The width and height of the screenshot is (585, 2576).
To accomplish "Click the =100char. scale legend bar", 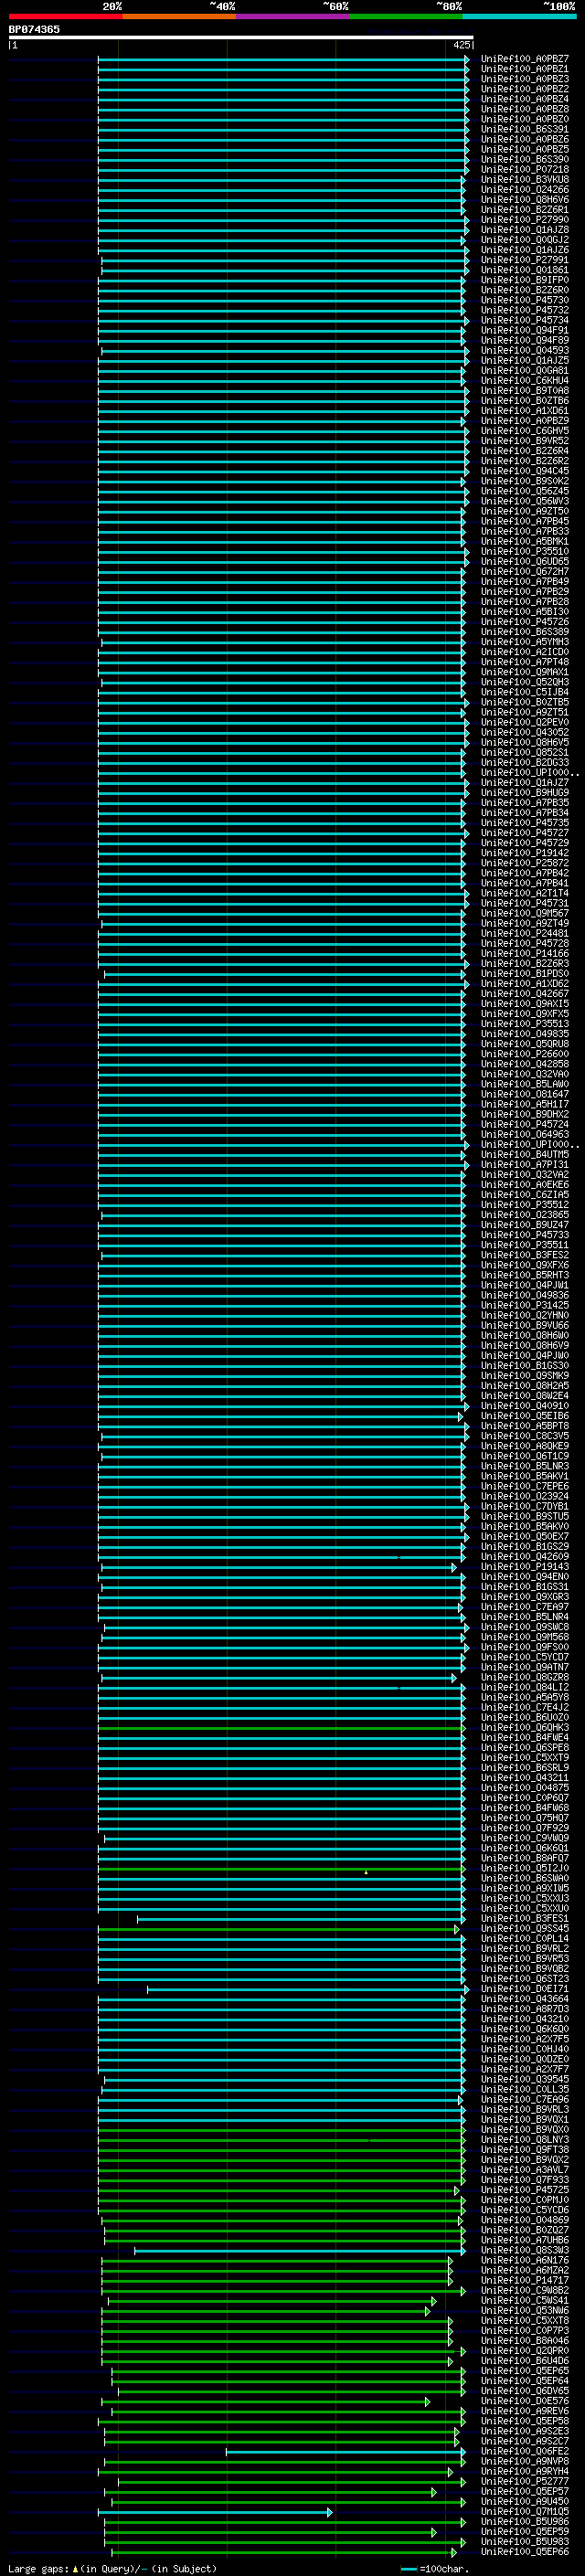I will [x=408, y=2569].
